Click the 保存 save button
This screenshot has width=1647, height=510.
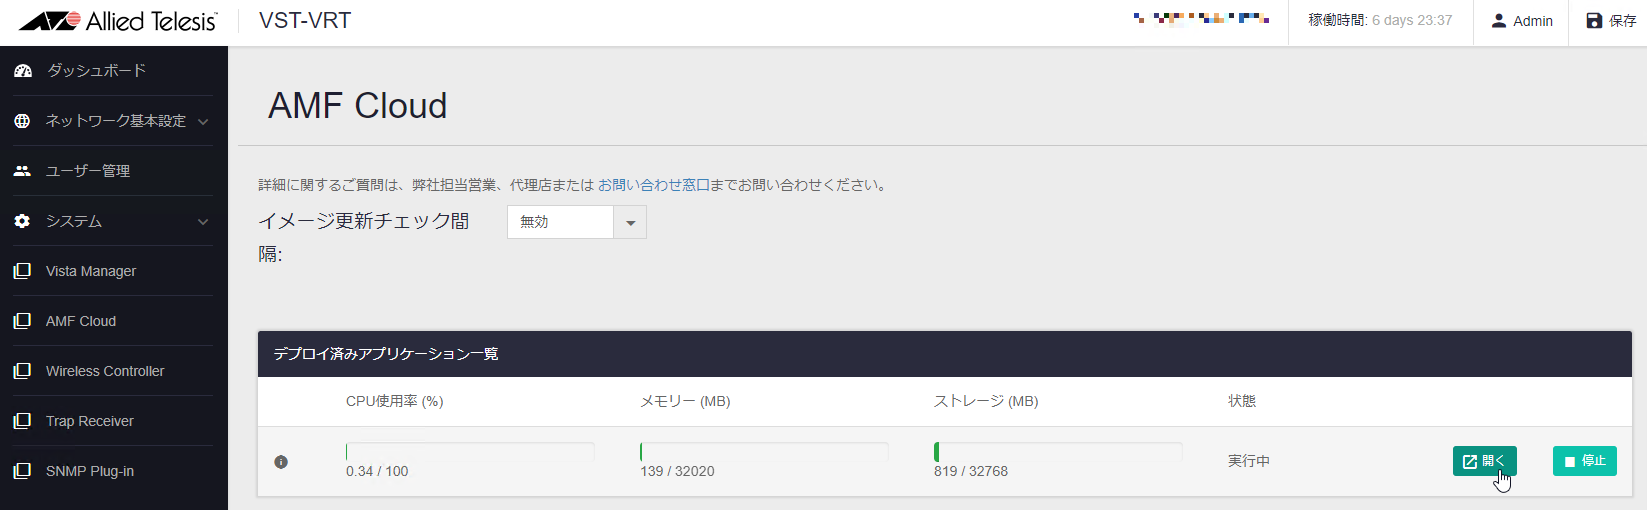(1611, 21)
